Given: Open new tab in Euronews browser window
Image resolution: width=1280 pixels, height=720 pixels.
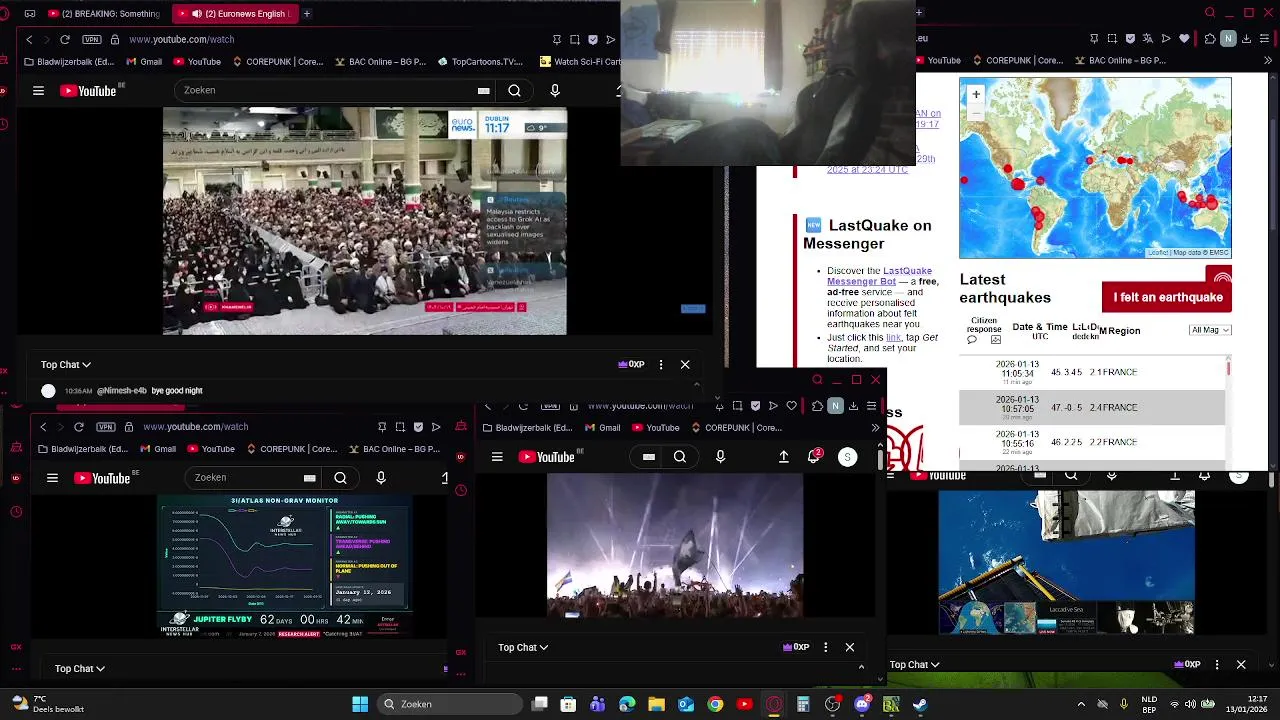Looking at the screenshot, I should pos(306,14).
